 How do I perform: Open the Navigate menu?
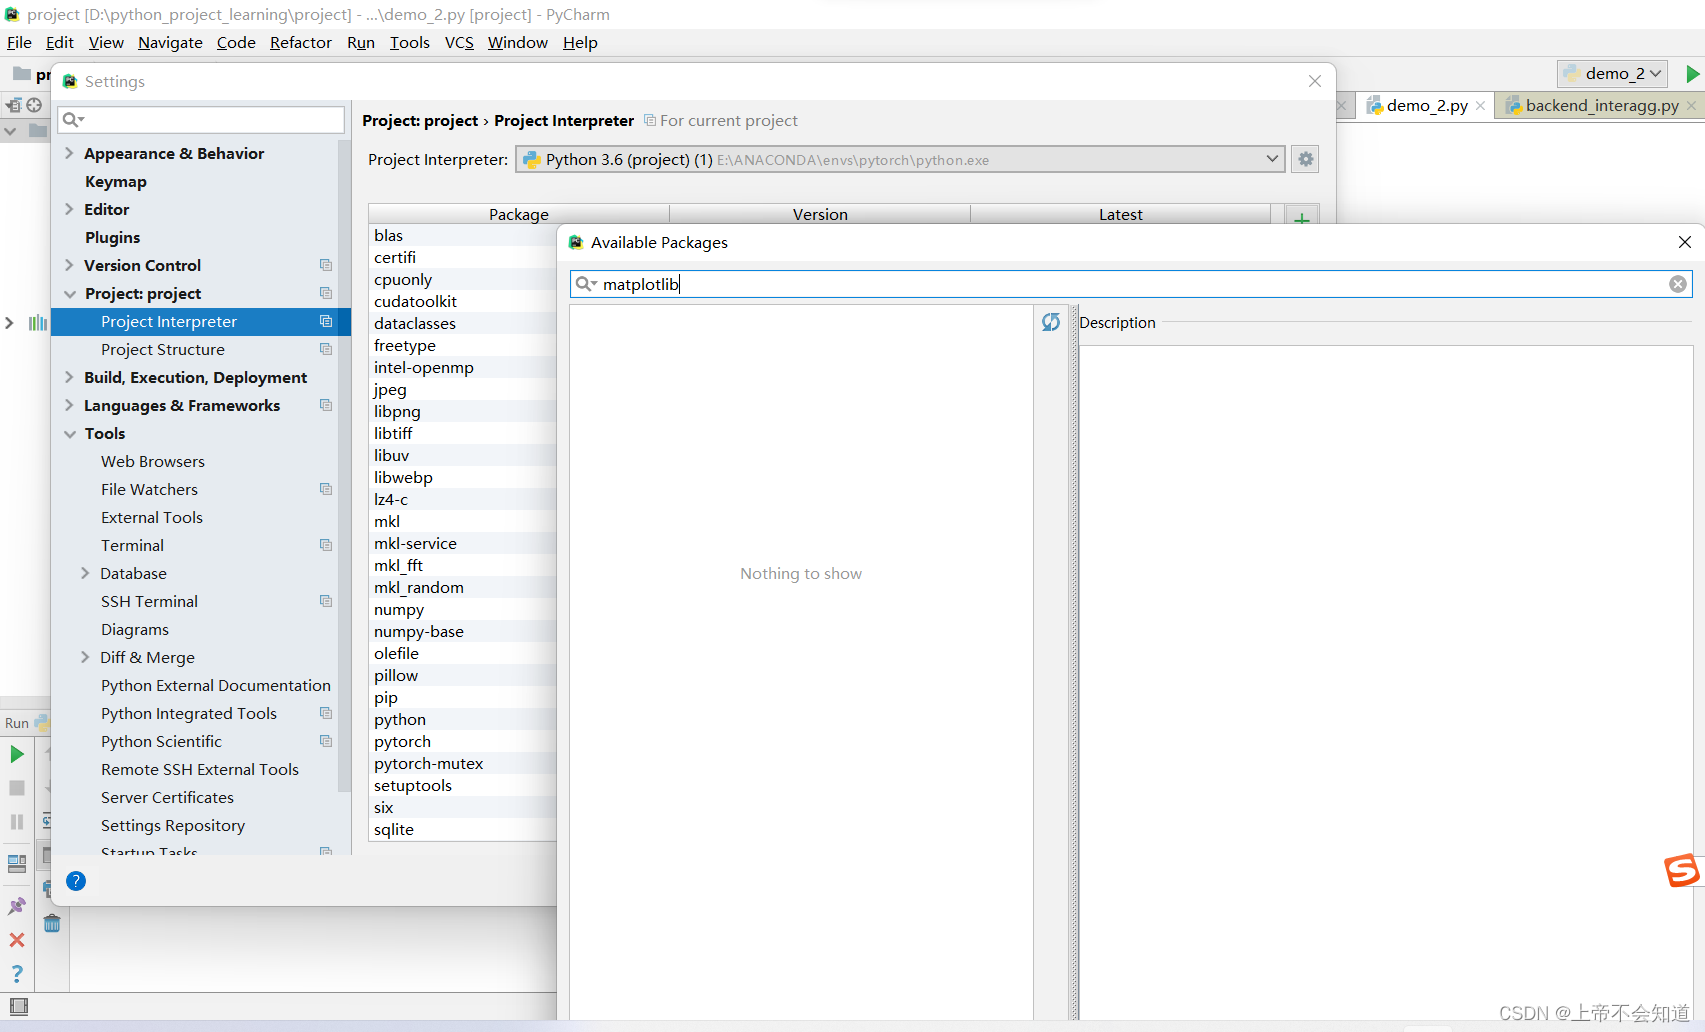pos(170,42)
